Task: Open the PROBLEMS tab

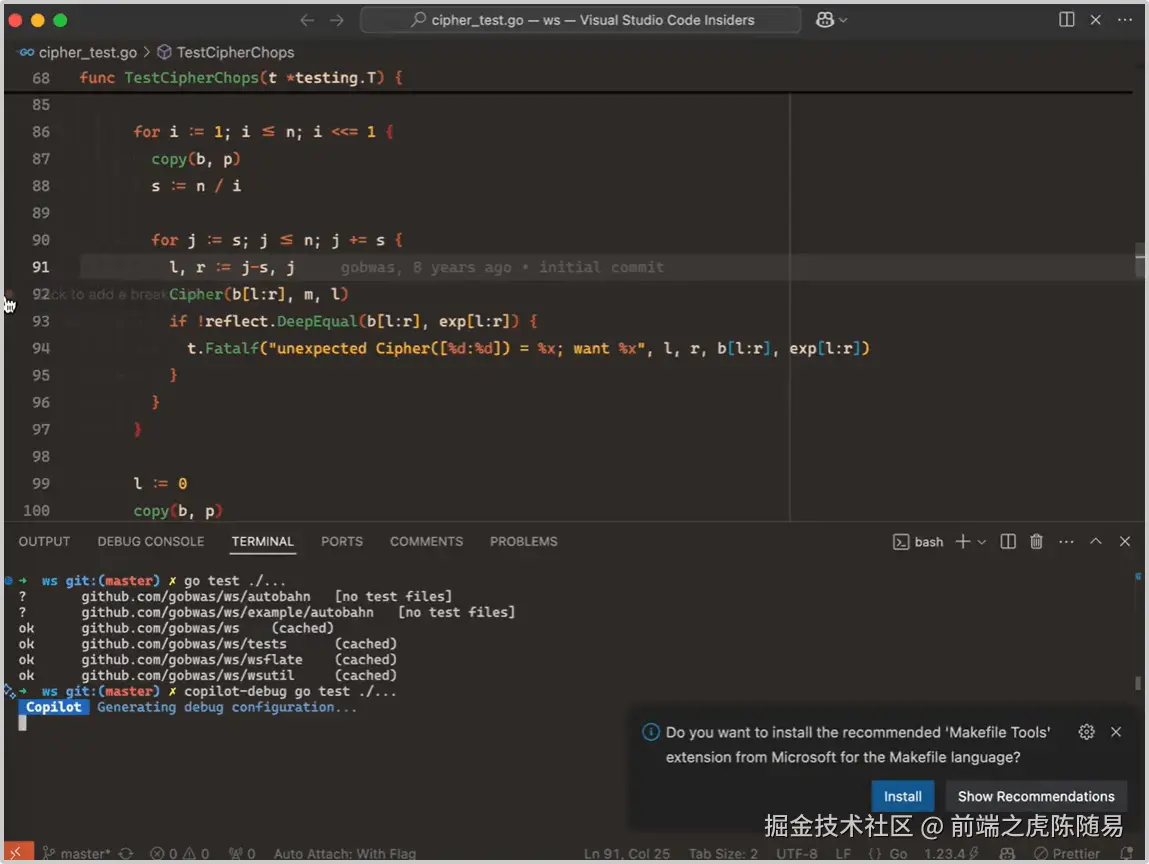Action: [x=524, y=542]
